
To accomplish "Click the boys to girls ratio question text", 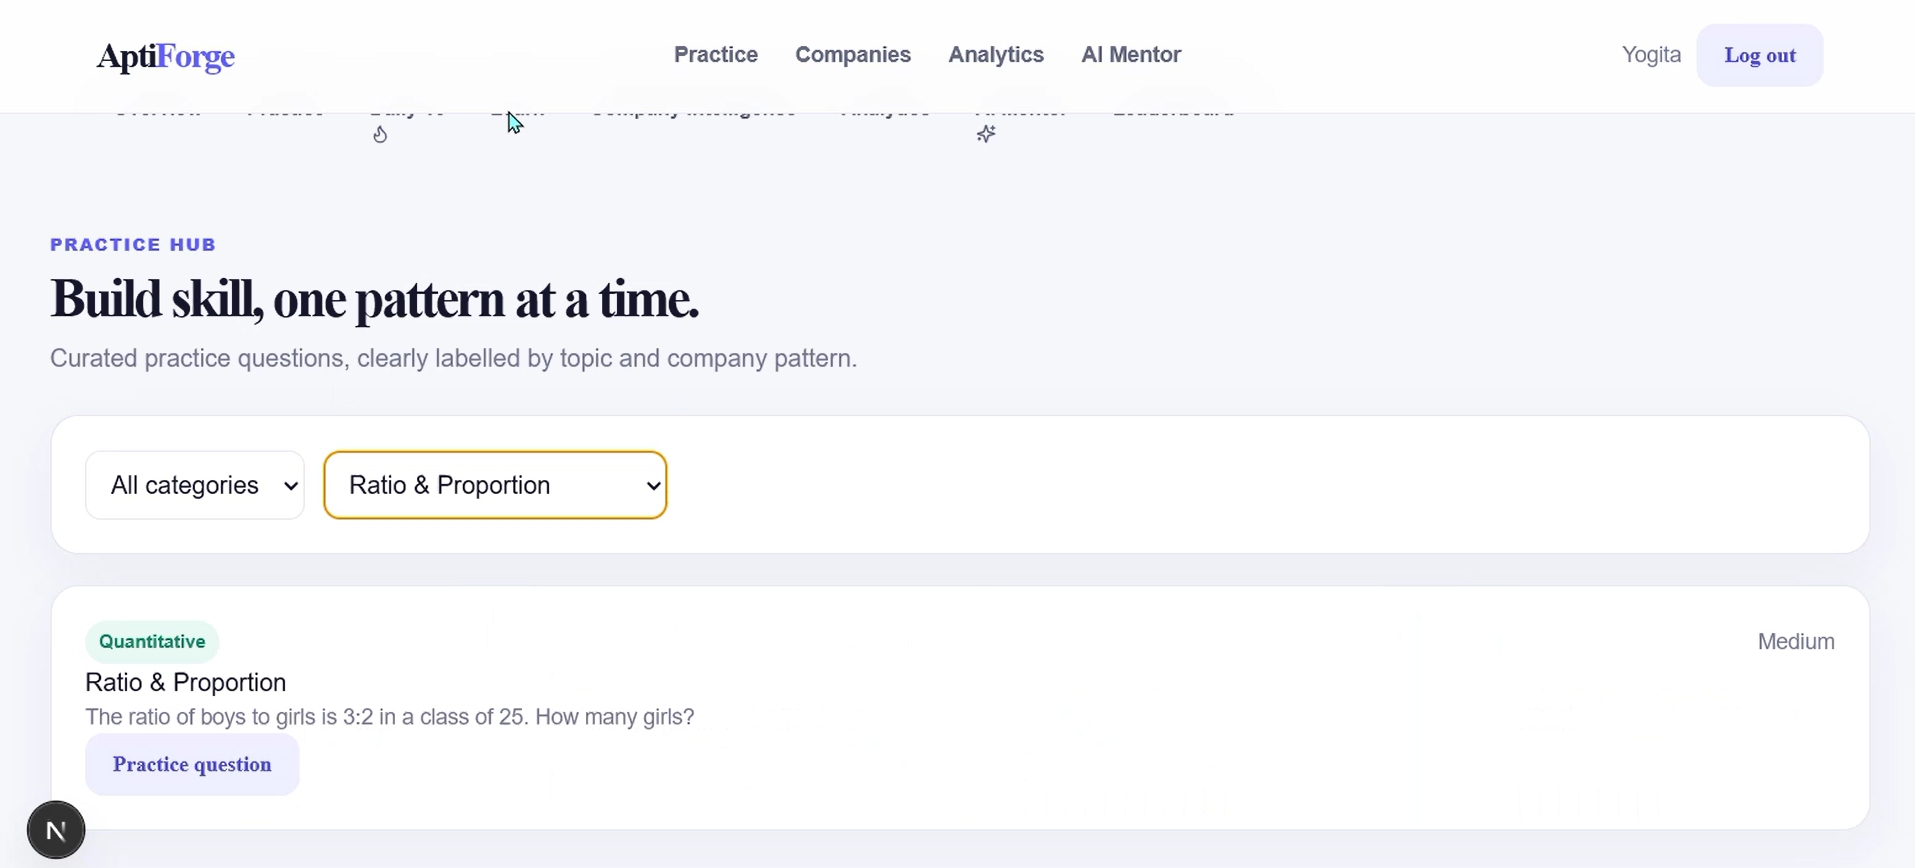I will pyautogui.click(x=390, y=717).
